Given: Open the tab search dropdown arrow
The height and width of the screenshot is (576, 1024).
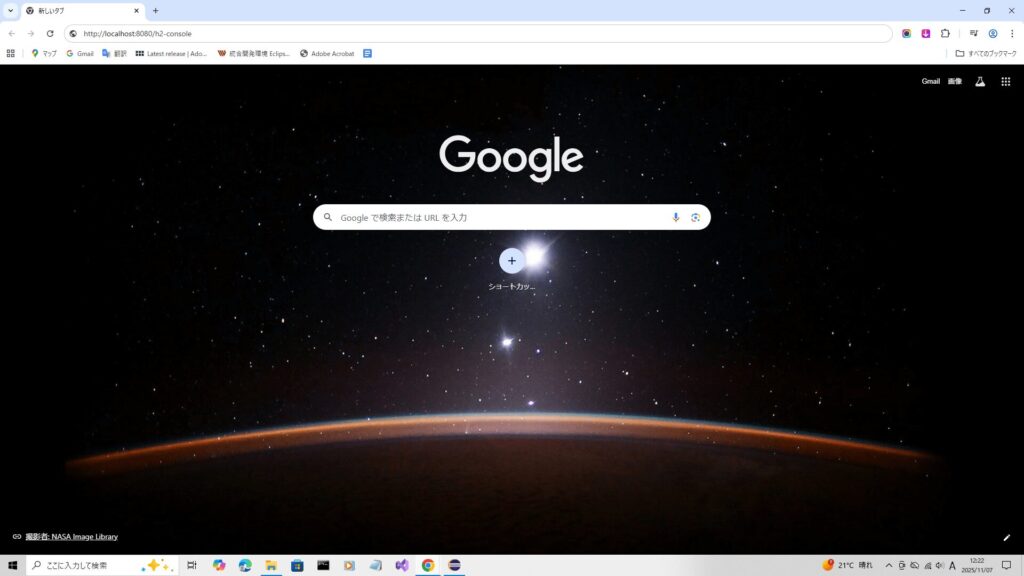Looking at the screenshot, I should (x=10, y=10).
